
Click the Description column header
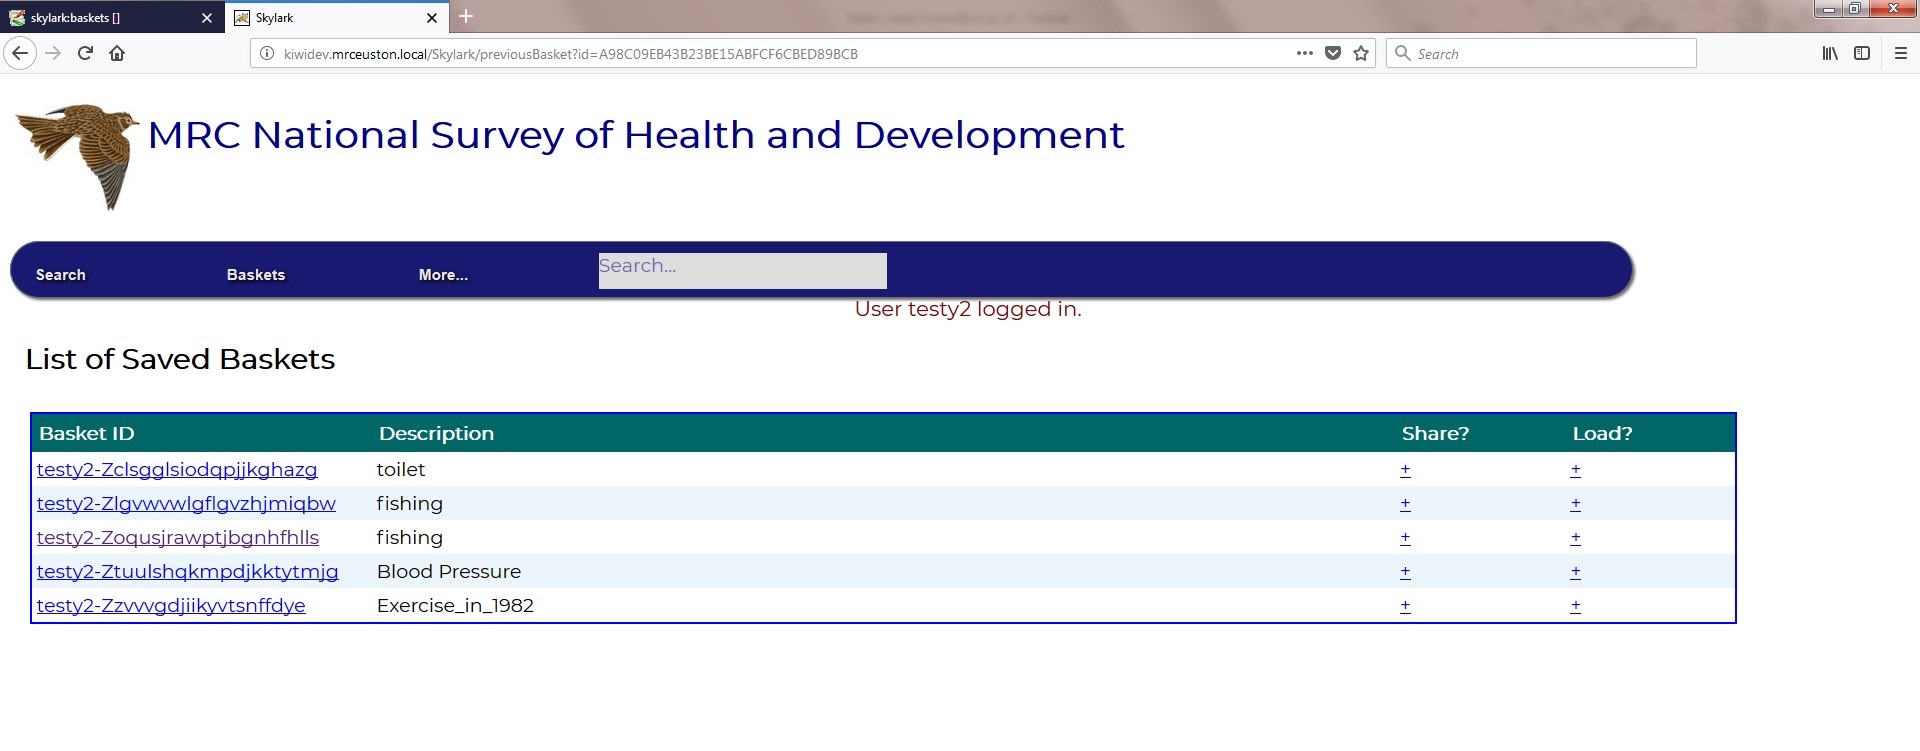point(436,434)
